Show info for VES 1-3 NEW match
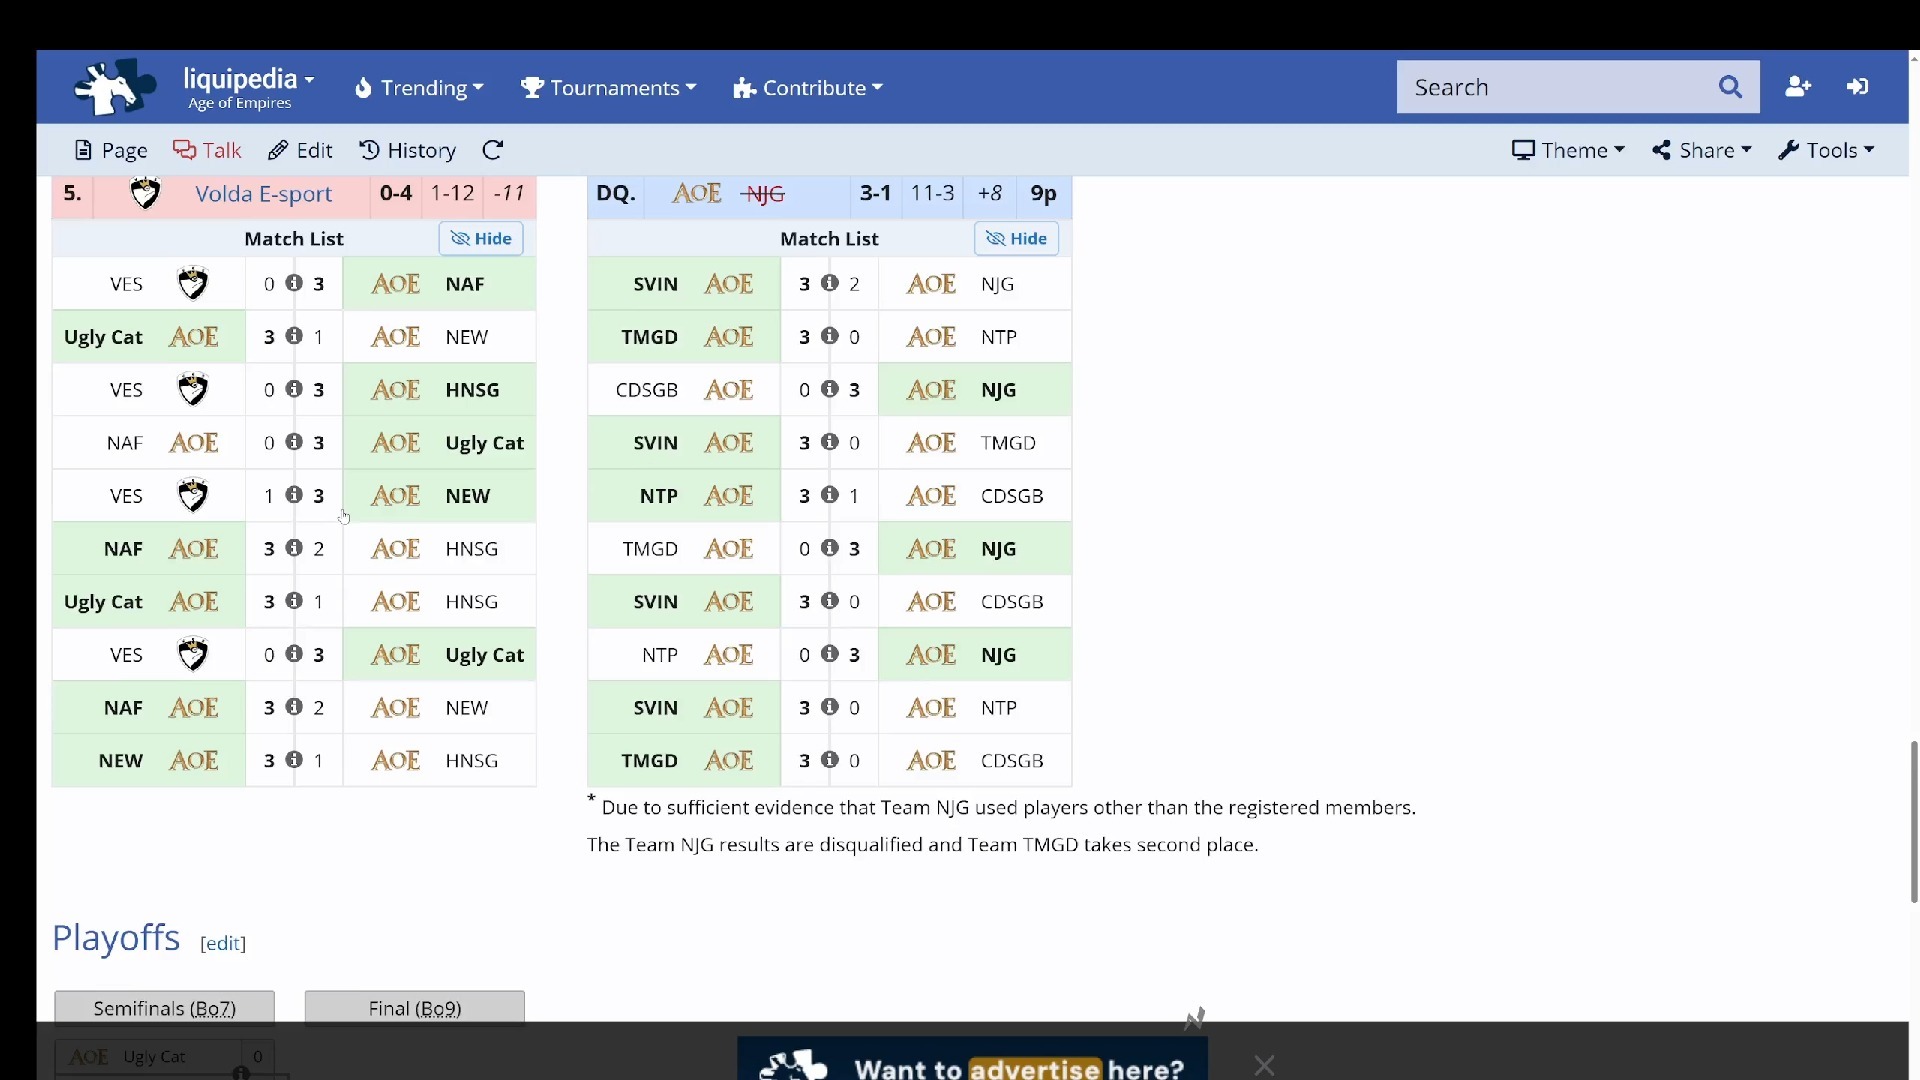This screenshot has width=1920, height=1080. 294,495
